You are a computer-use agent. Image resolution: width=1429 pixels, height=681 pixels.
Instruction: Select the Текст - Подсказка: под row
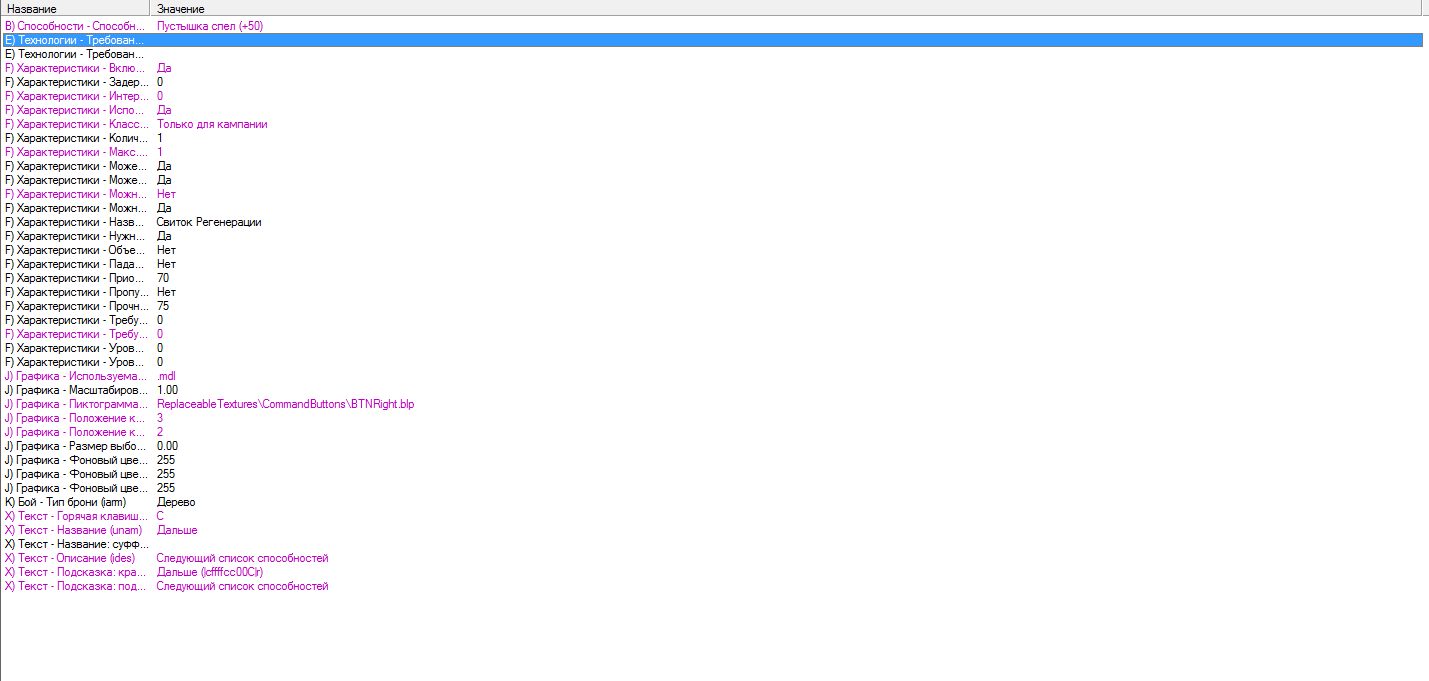(712, 586)
